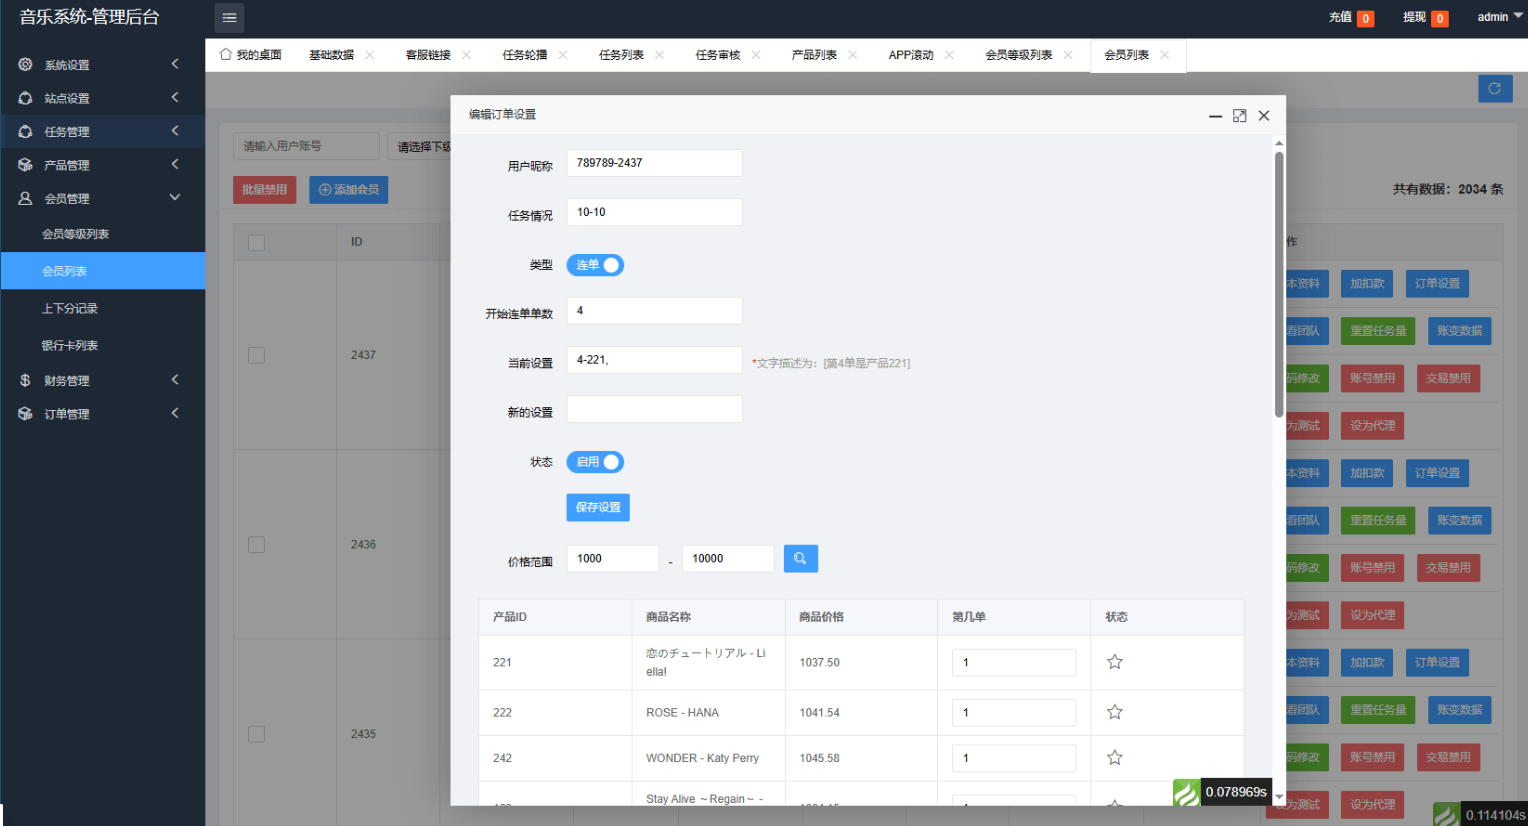Click the 新的设置 input field
1528x826 pixels.
(x=655, y=409)
